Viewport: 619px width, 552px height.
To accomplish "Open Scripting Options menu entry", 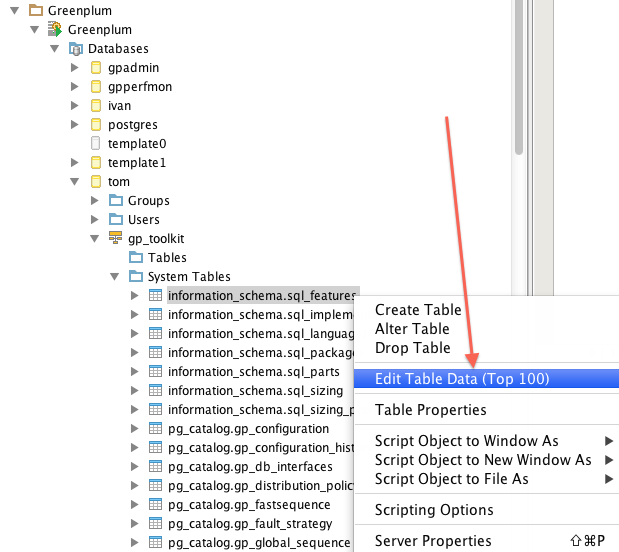I will click(434, 510).
